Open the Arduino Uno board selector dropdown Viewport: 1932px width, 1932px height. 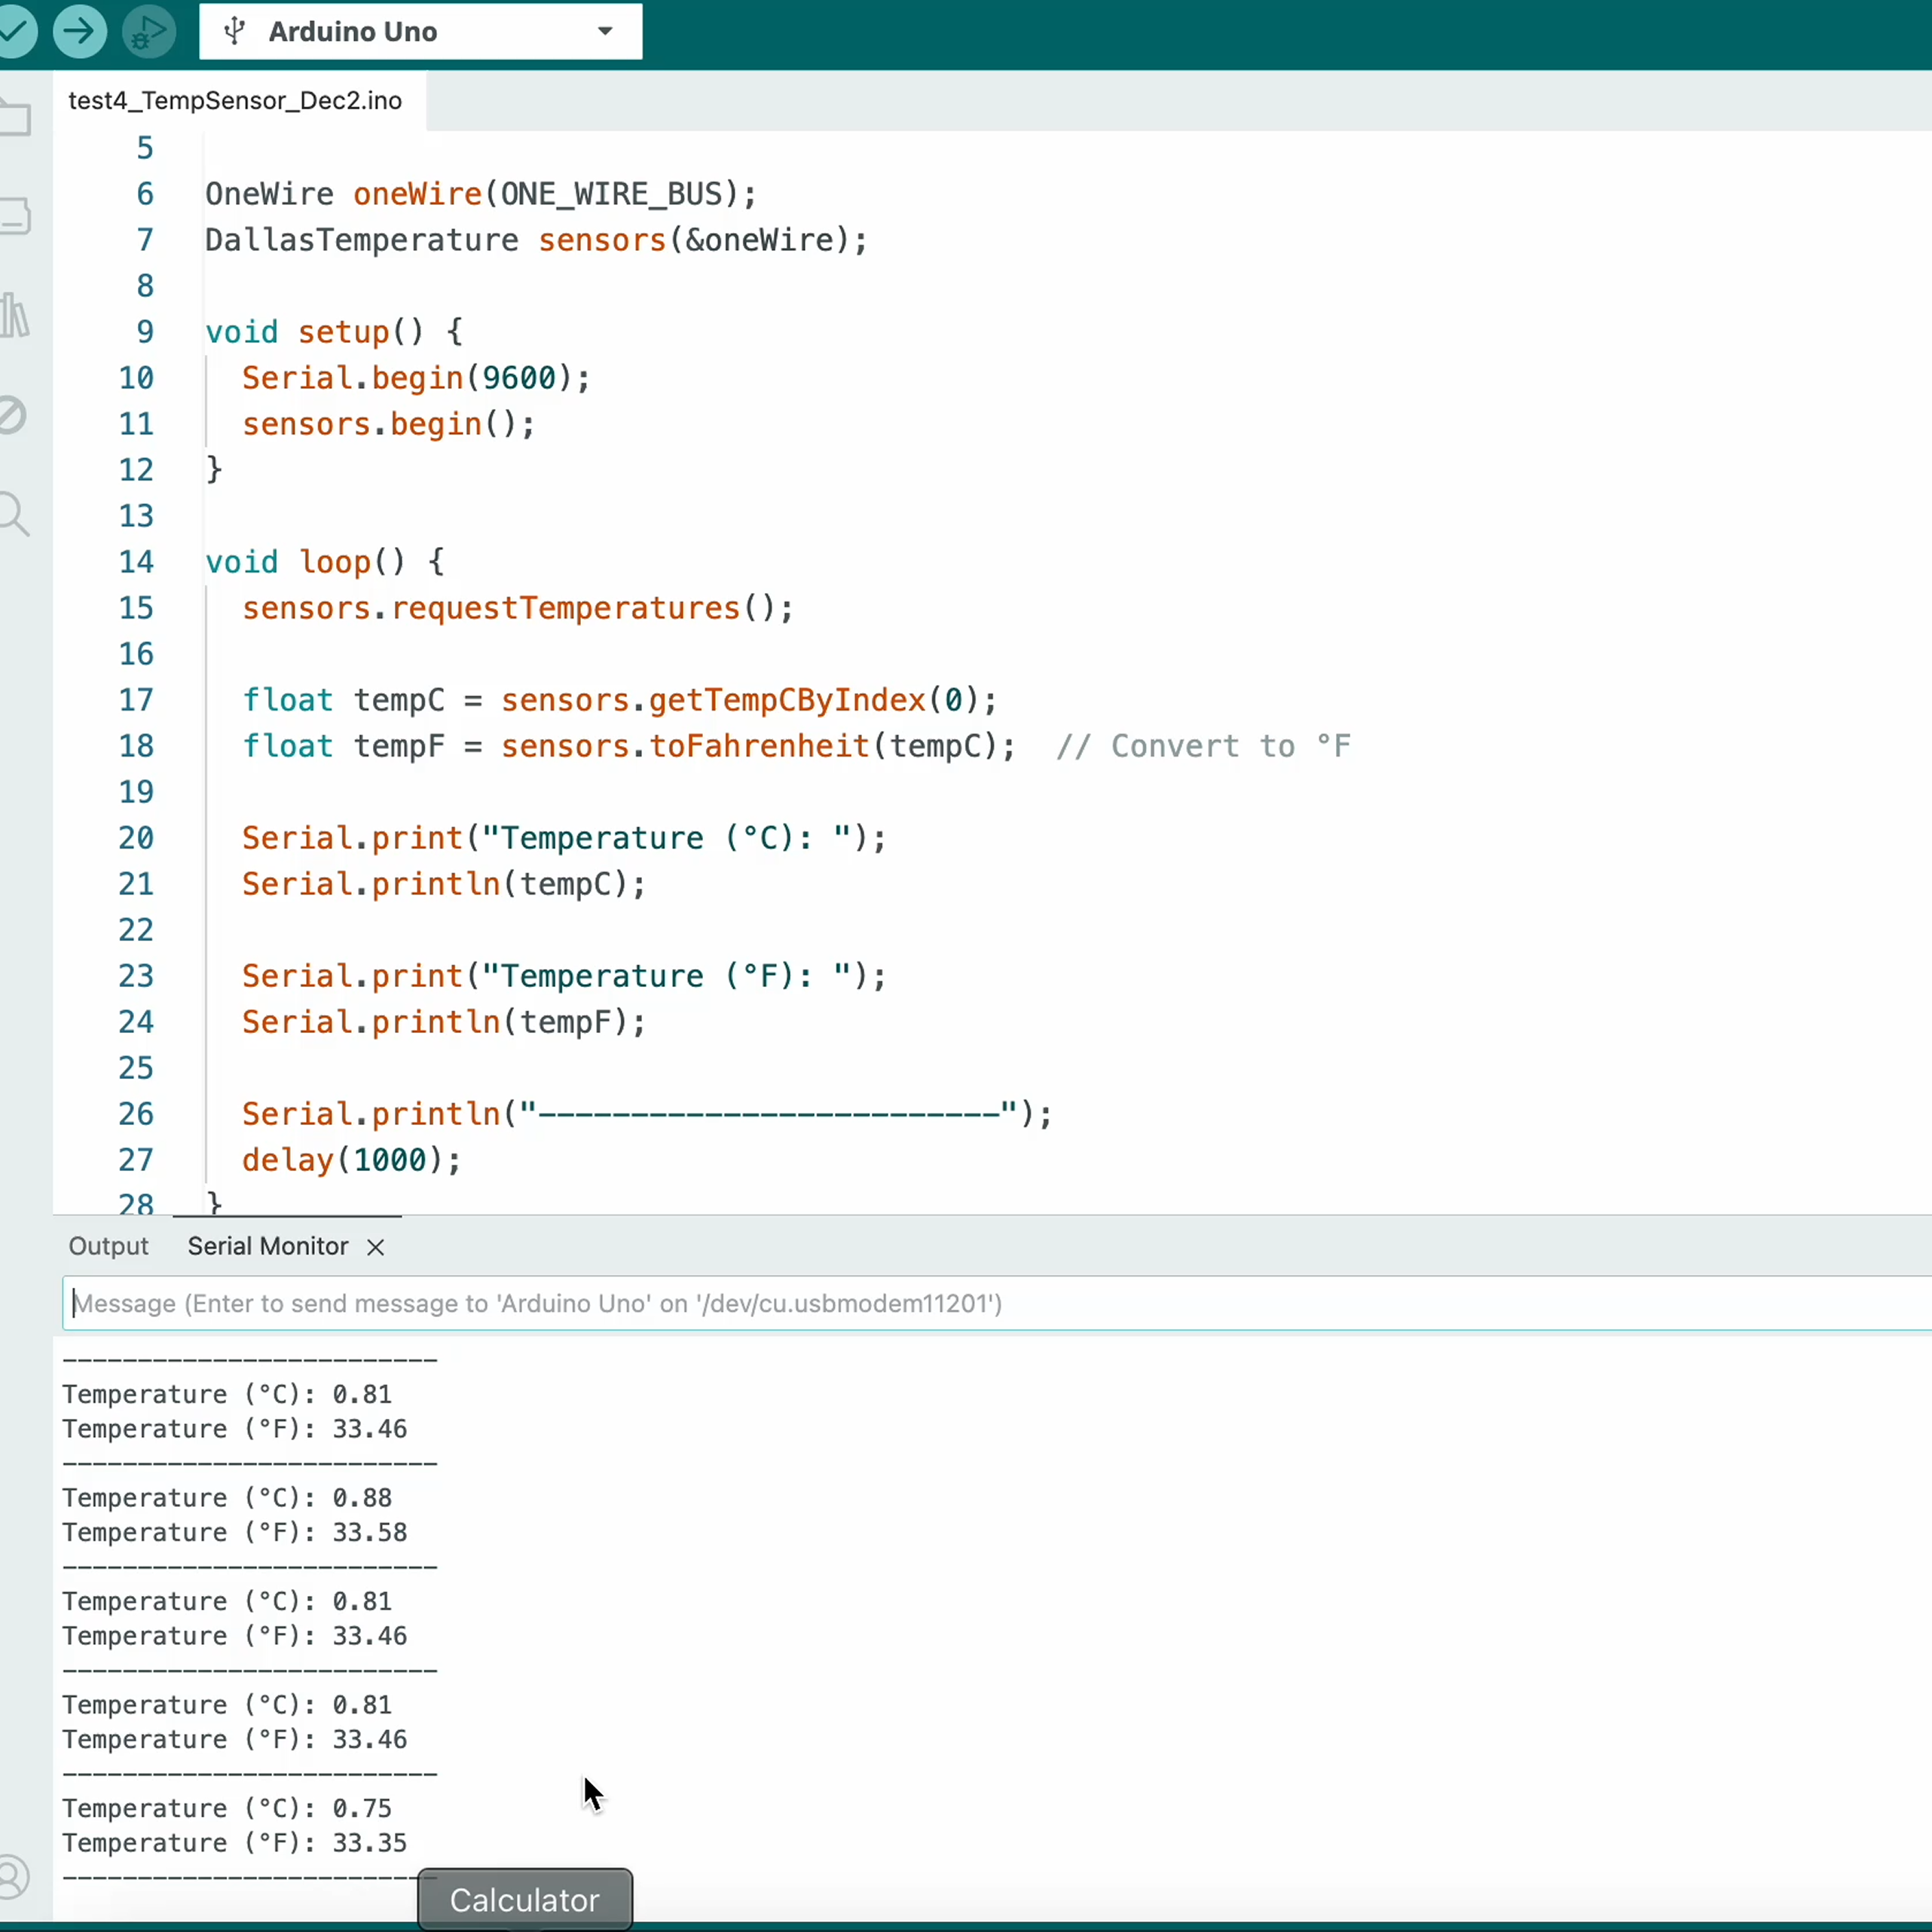pyautogui.click(x=420, y=32)
